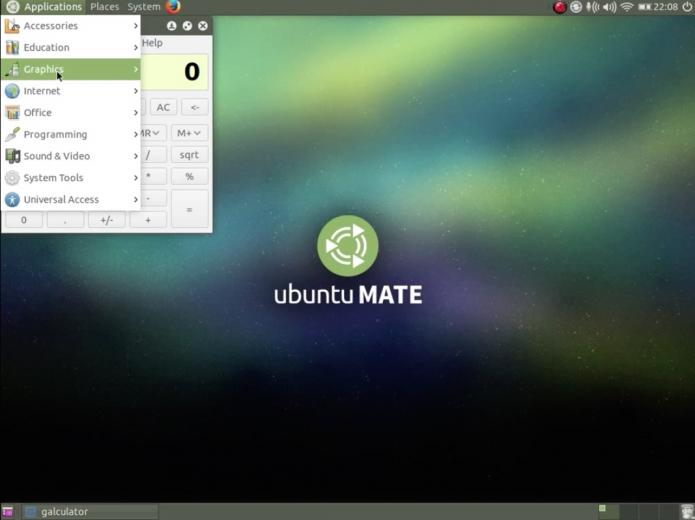Click the sqrt button
The image size is (695, 520).
(189, 155)
